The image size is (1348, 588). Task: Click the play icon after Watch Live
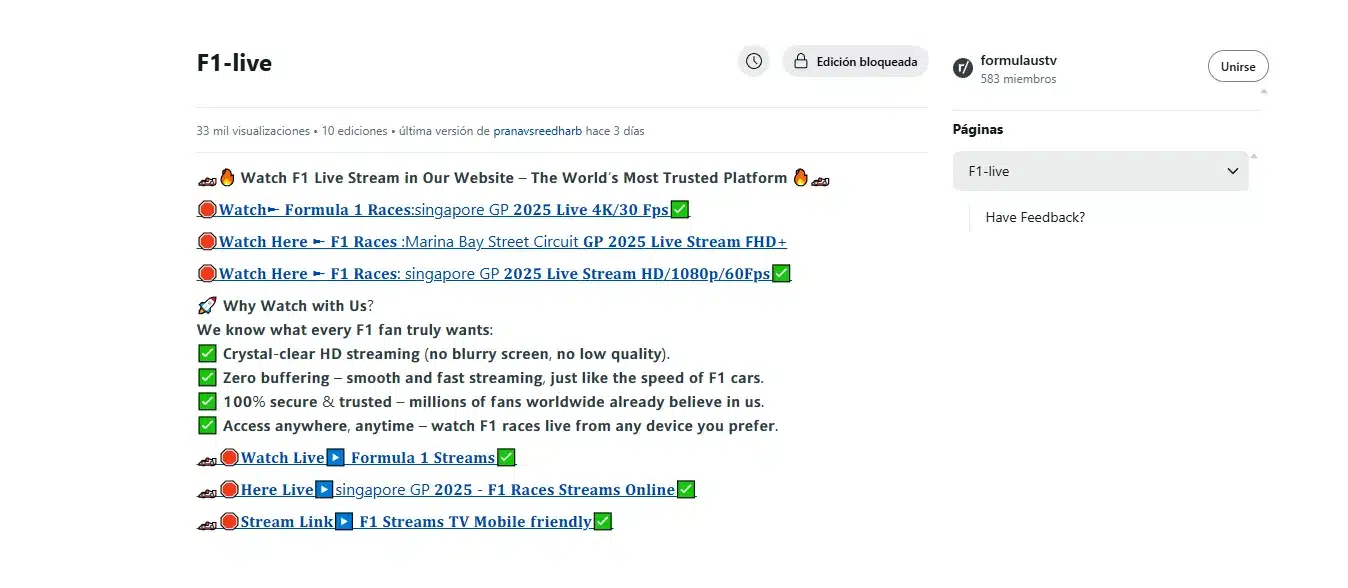(x=336, y=458)
